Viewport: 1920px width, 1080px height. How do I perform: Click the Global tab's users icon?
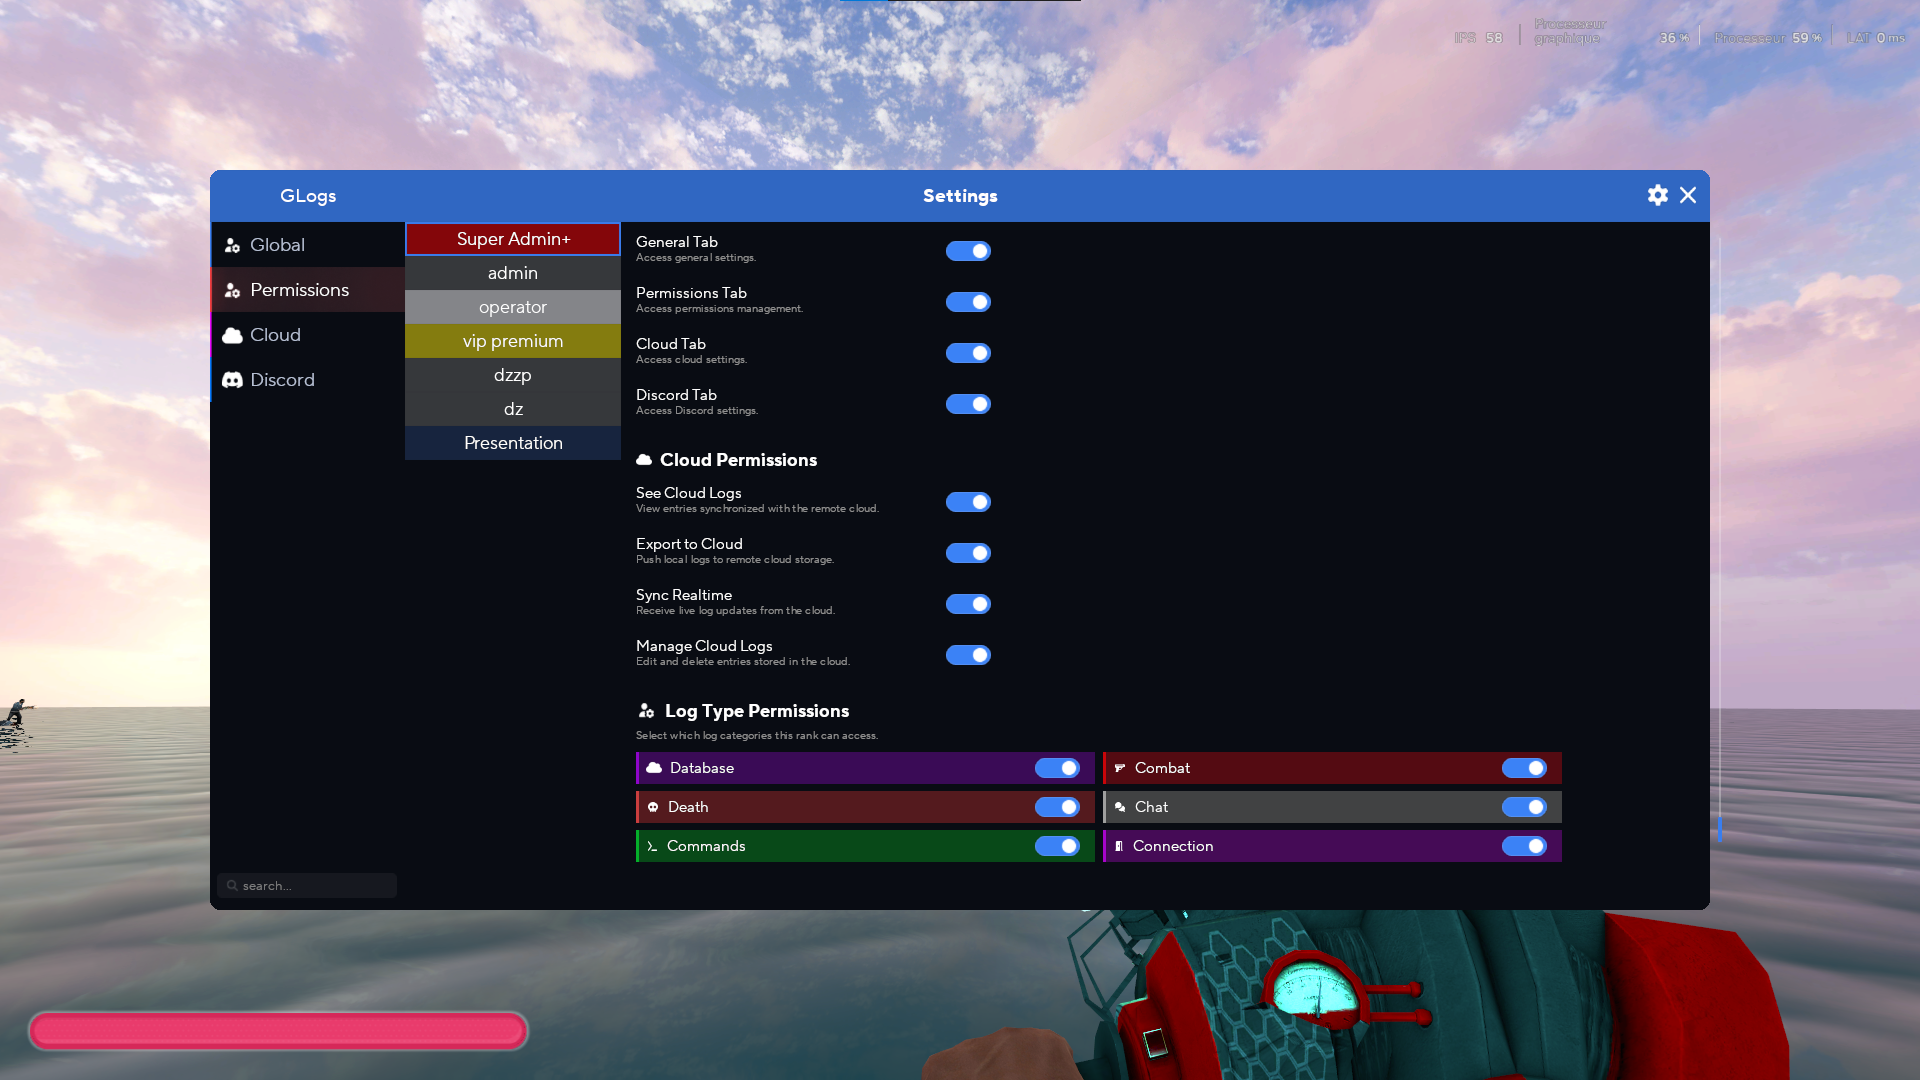(232, 245)
